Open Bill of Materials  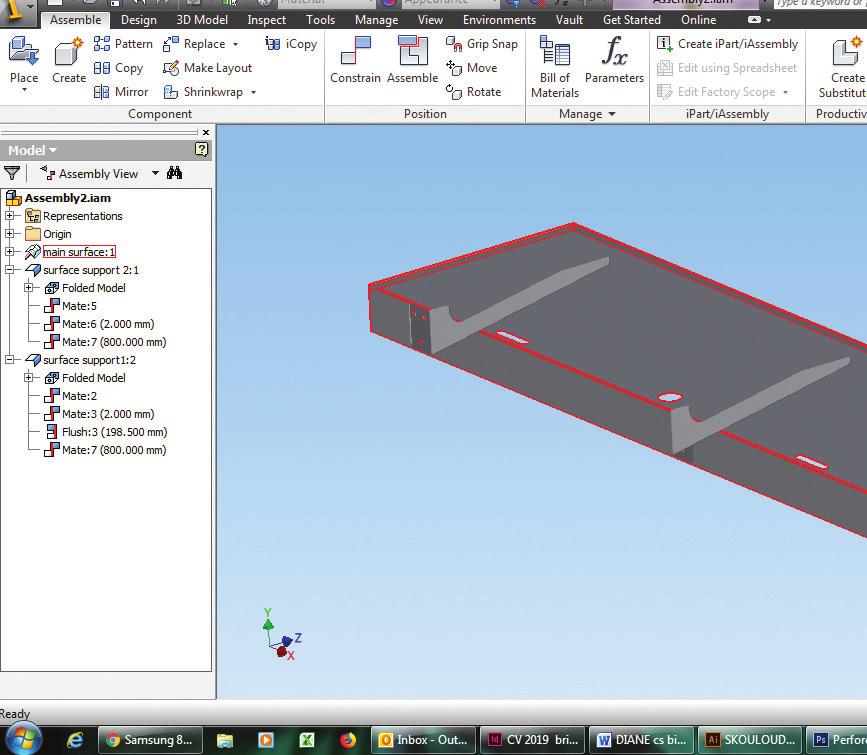point(555,67)
